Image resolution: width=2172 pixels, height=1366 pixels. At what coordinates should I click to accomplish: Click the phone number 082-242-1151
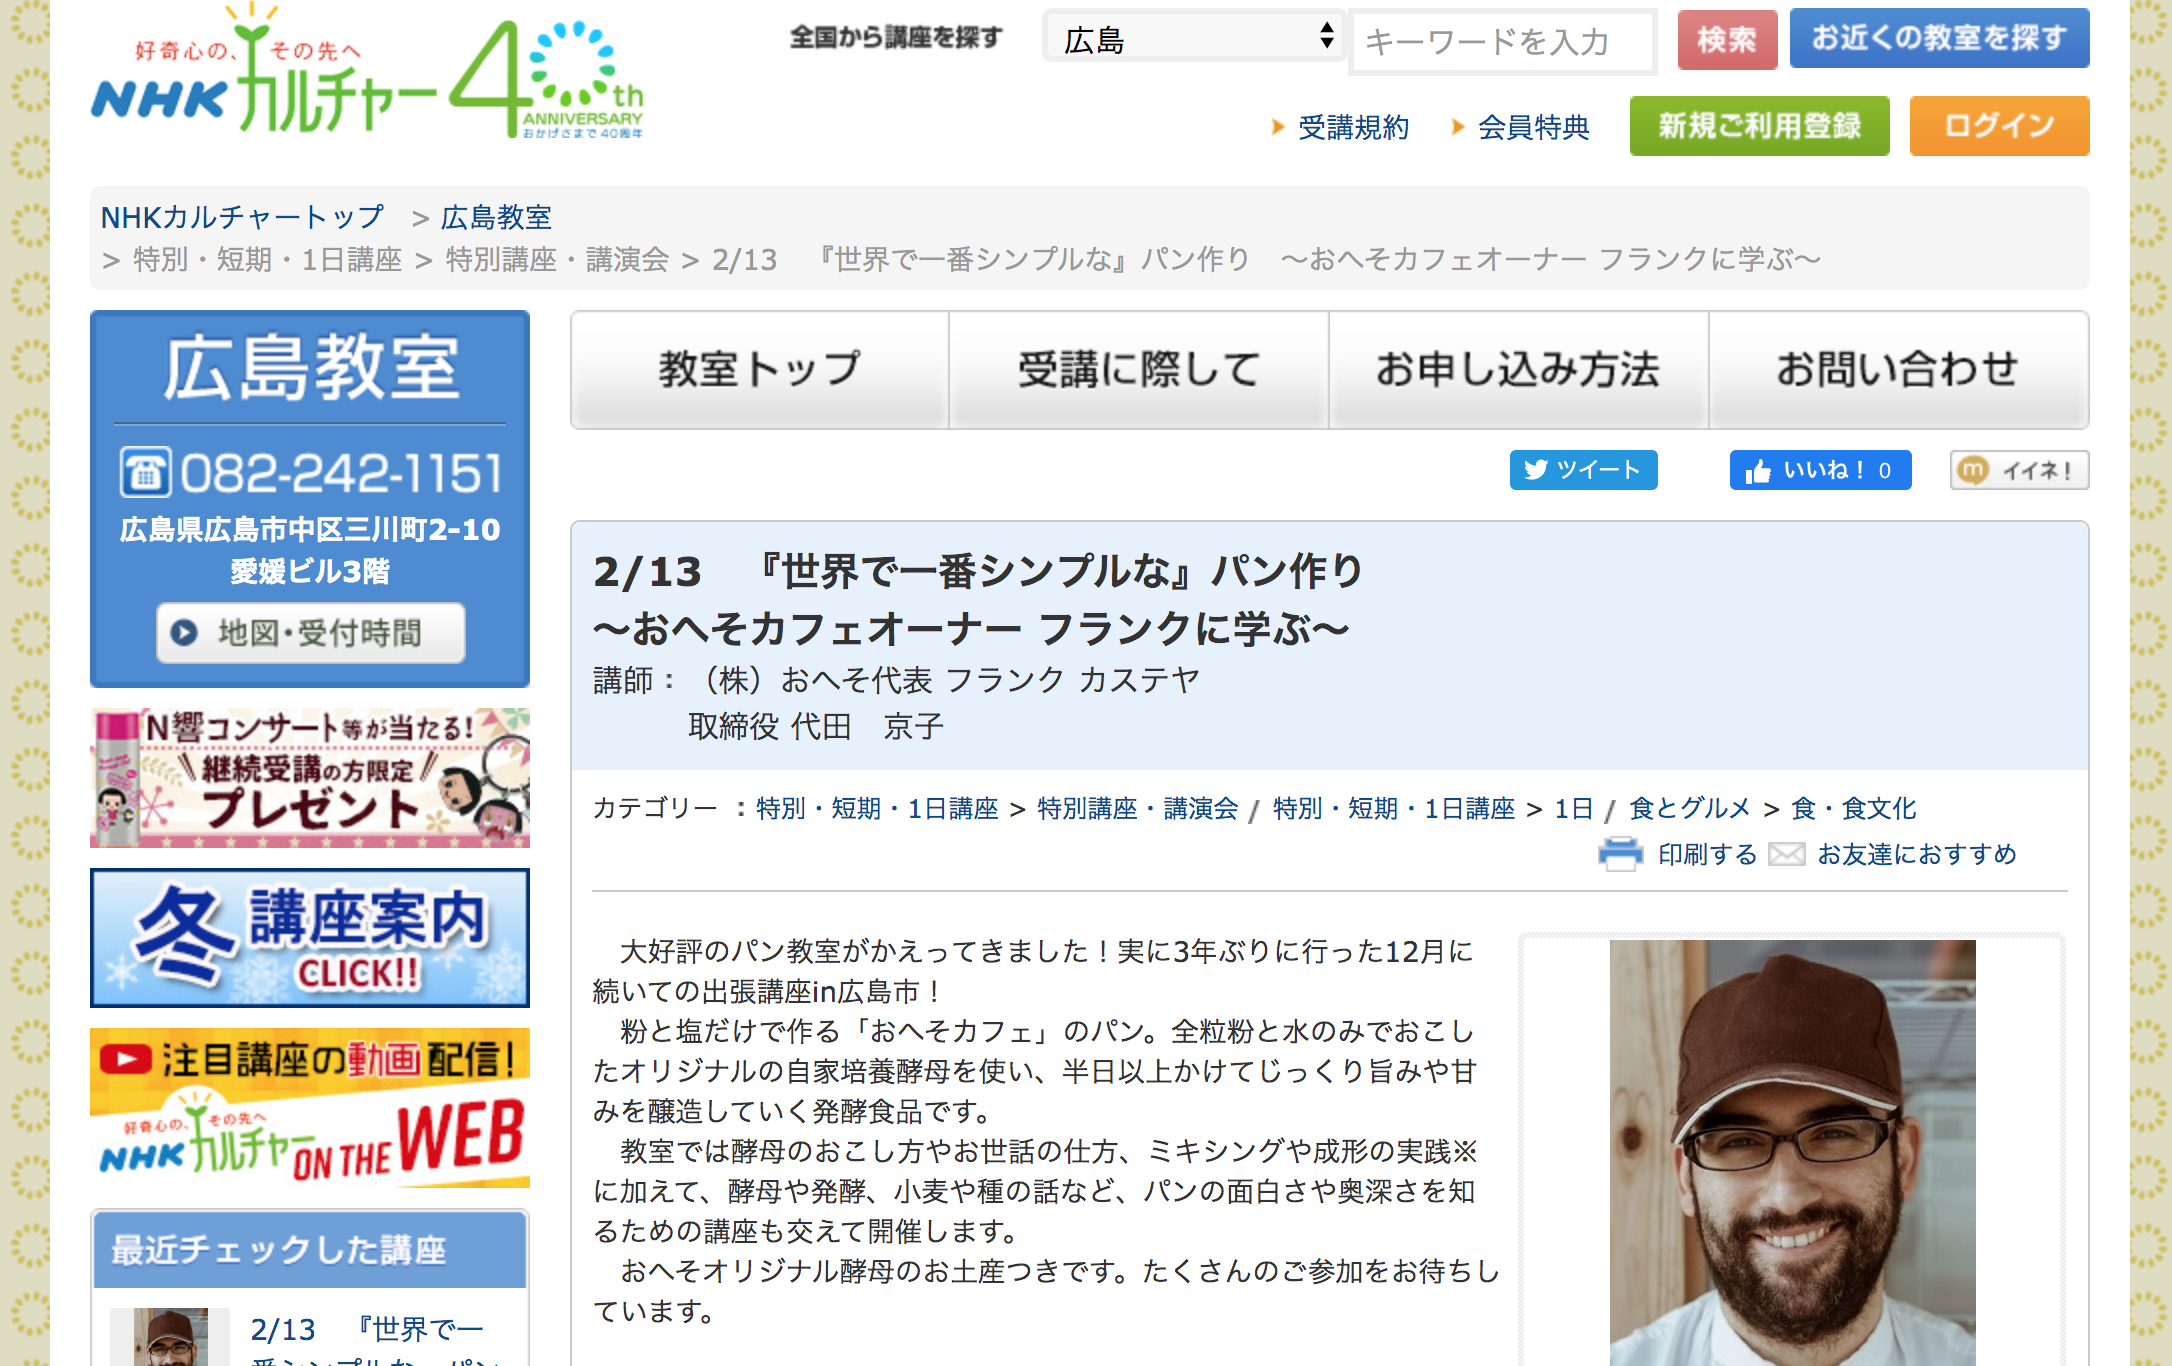pyautogui.click(x=341, y=473)
